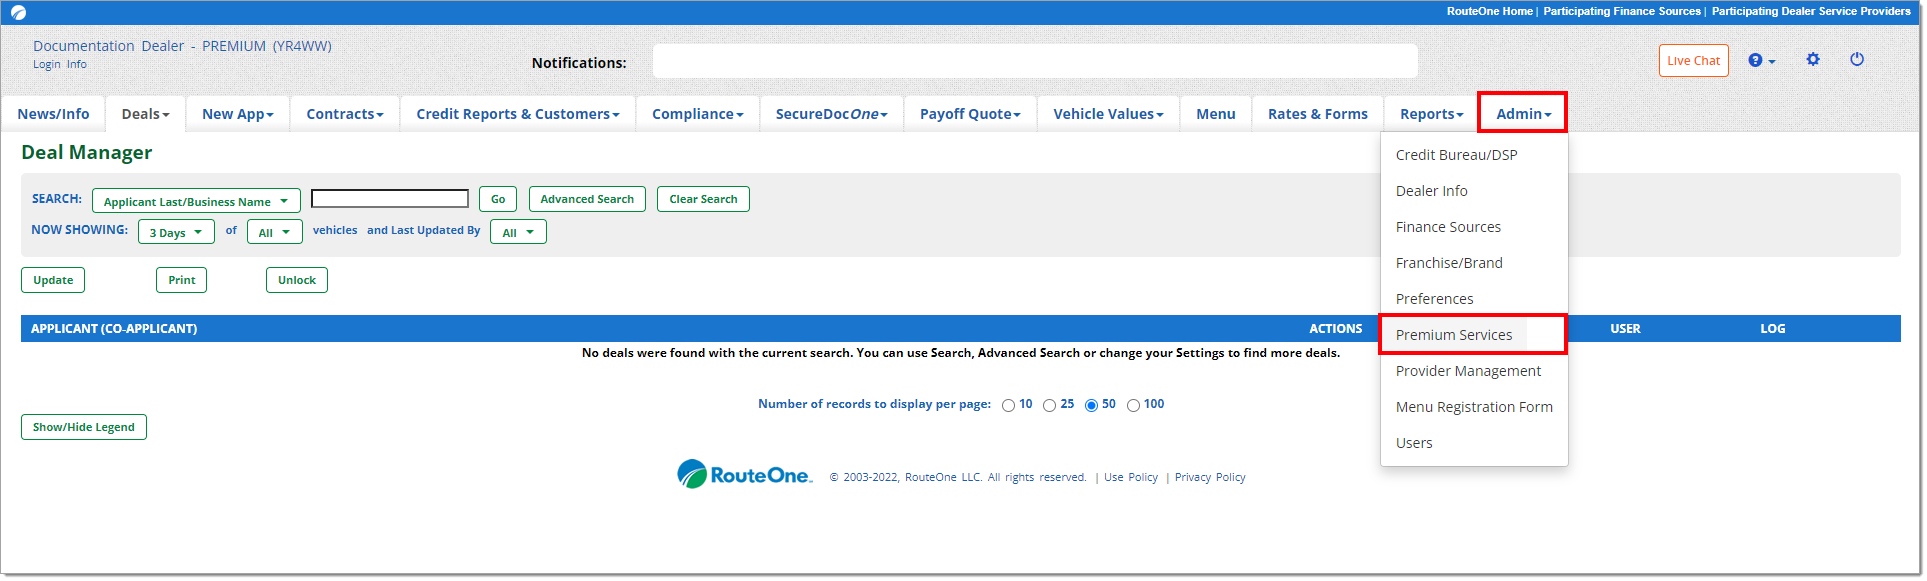Click the Notifications message box
The image size is (1927, 581).
(1035, 61)
